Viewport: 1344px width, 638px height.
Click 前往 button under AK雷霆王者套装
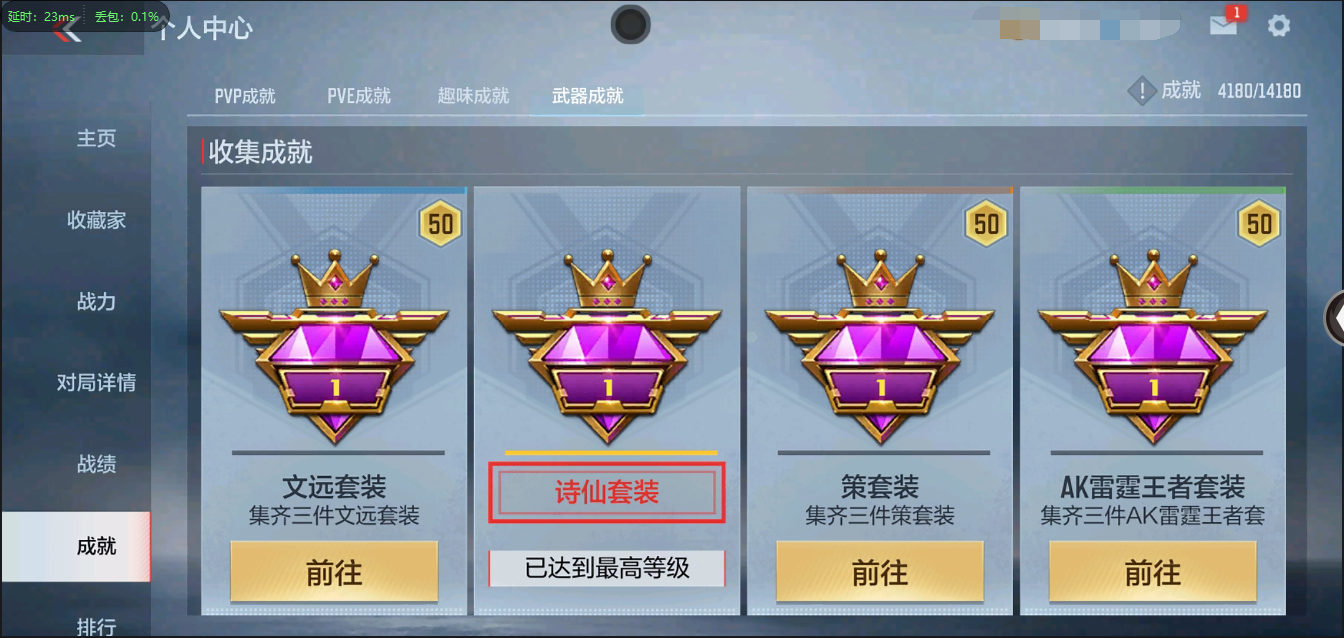[x=1153, y=572]
